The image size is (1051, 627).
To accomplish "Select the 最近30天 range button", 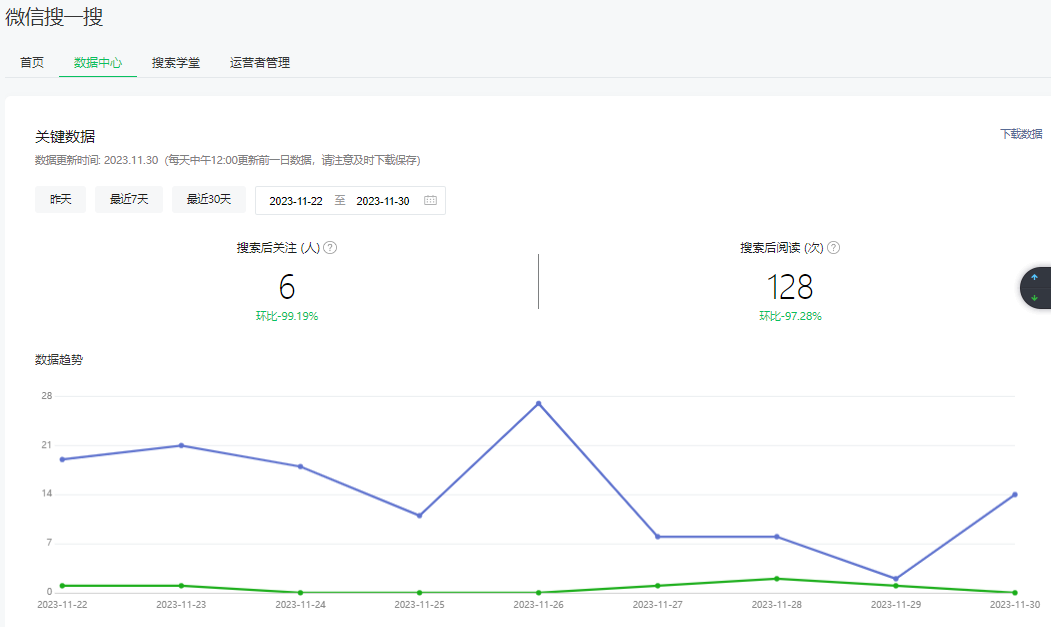I will (208, 199).
